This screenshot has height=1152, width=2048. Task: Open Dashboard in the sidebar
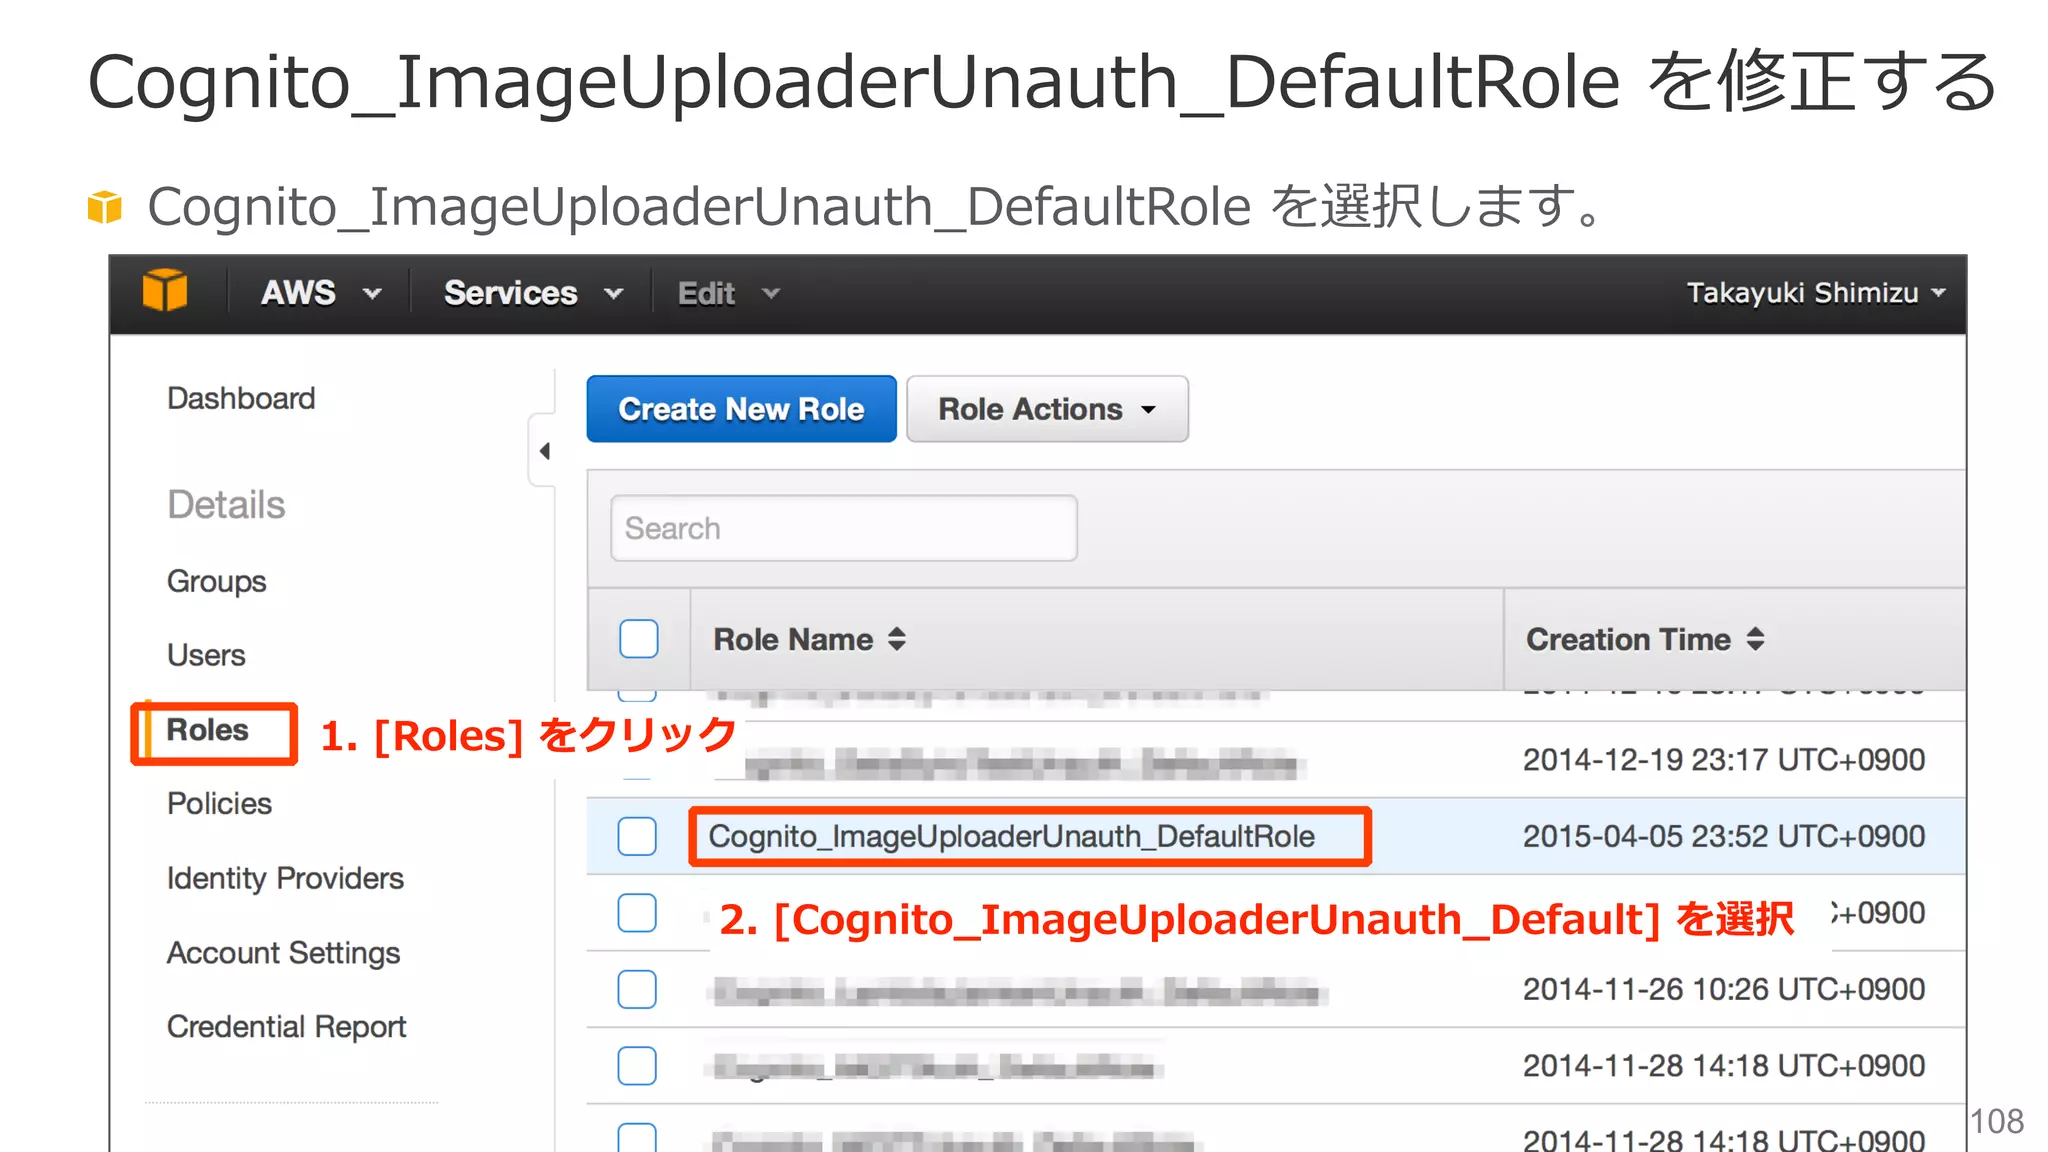click(x=241, y=398)
